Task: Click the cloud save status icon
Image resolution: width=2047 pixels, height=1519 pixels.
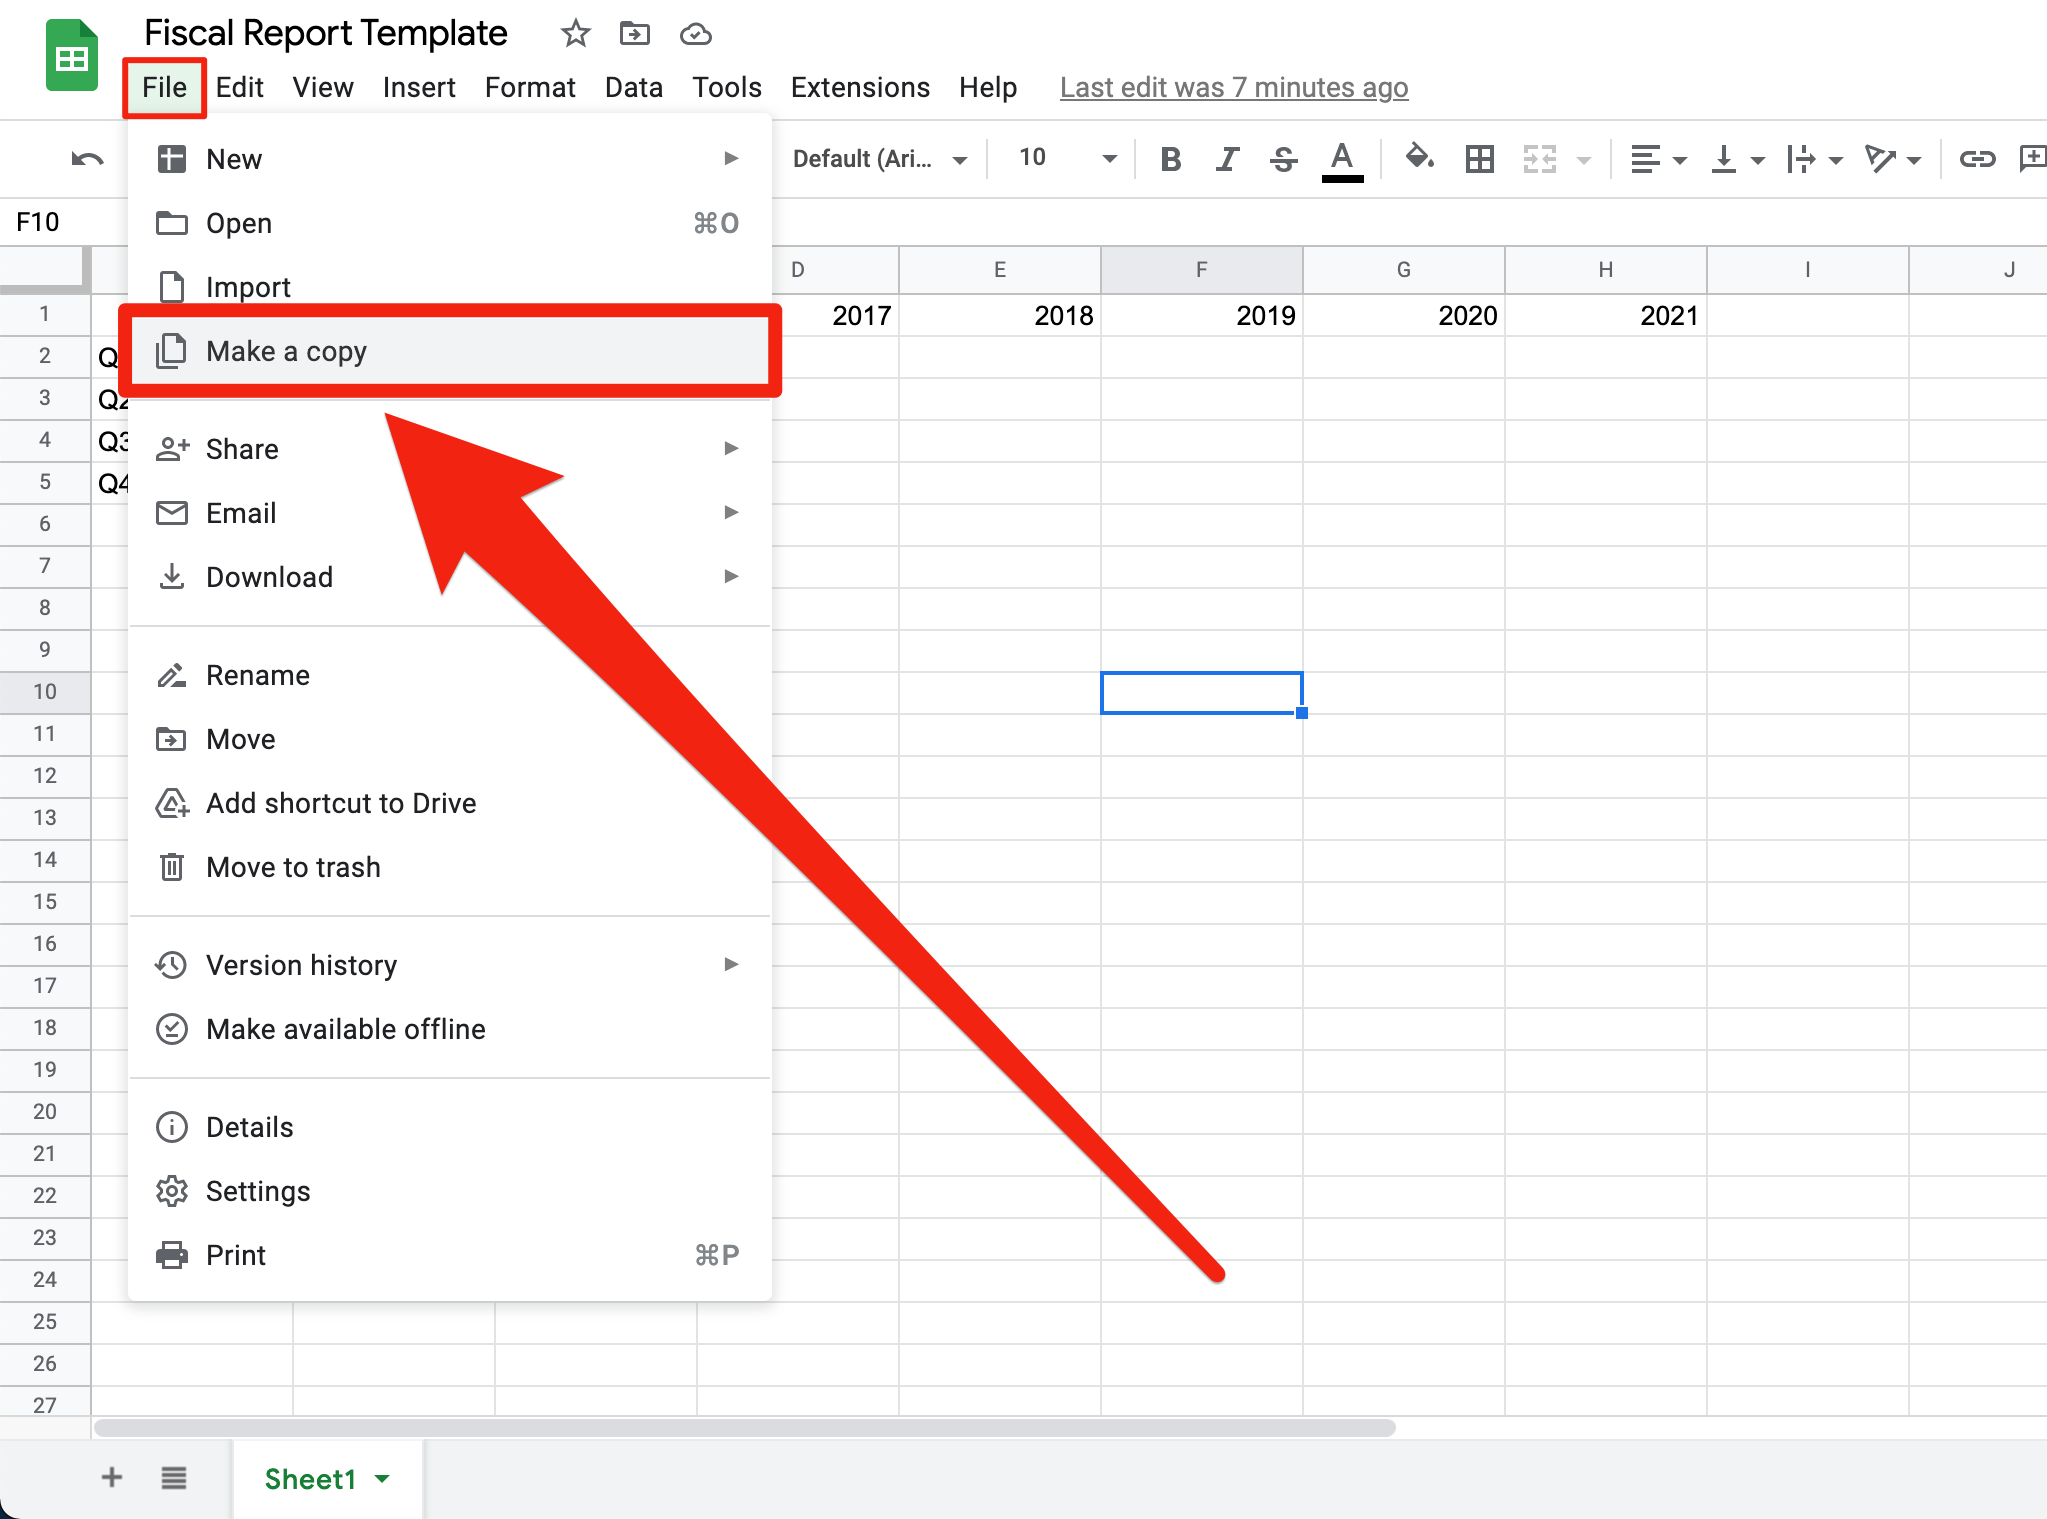Action: (695, 35)
